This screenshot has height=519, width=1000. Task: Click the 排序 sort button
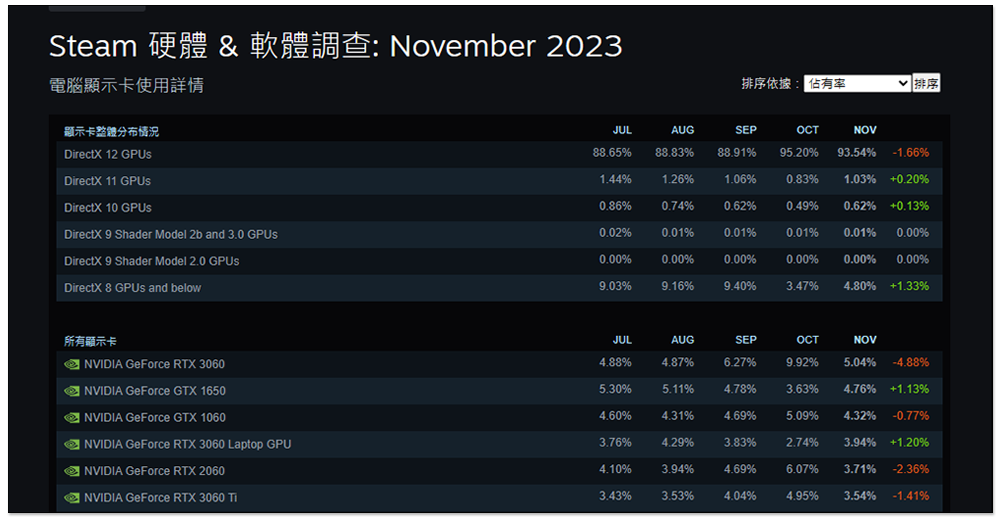click(926, 84)
